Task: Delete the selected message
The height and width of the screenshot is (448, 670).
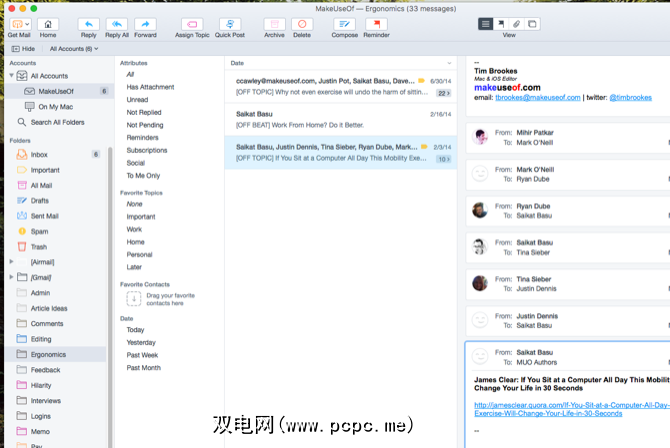Action: tap(302, 24)
